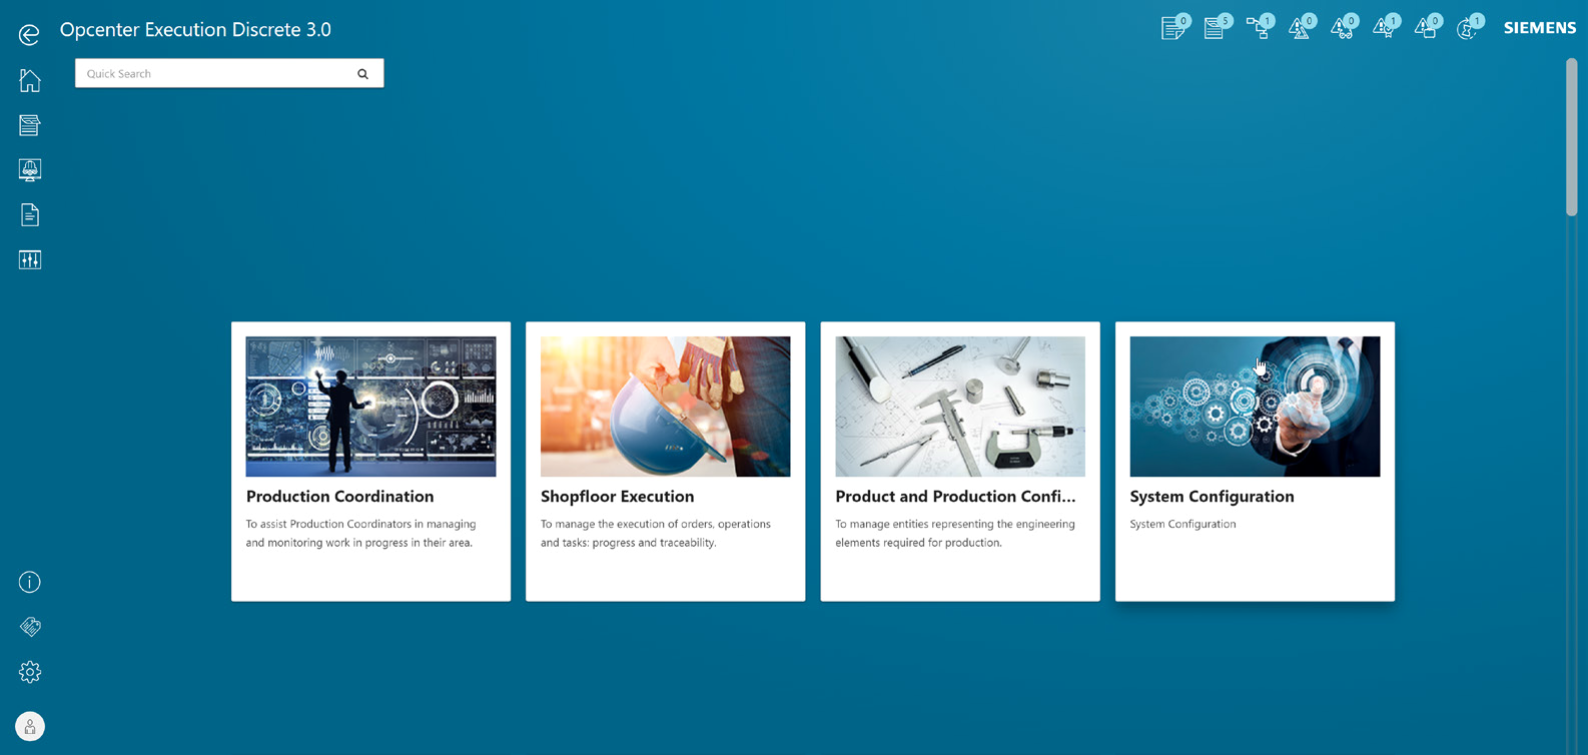This screenshot has width=1588, height=755.
Task: Click the vertical scrollbar on the right
Action: pos(1571,138)
